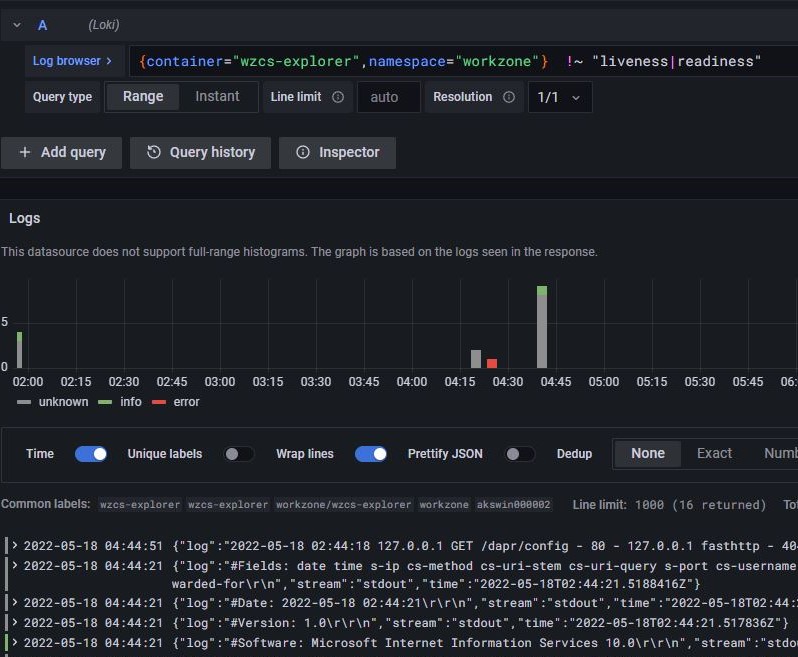
Task: Click the plus icon in Add query
Action: click(x=25, y=152)
